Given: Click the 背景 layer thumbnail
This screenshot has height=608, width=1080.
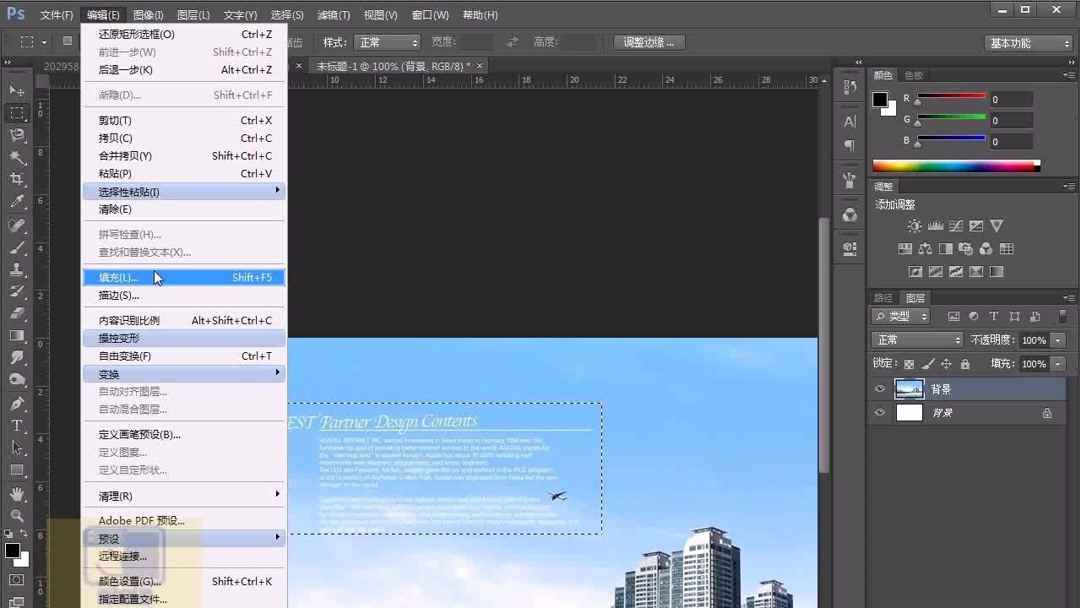Looking at the screenshot, I should [x=910, y=388].
